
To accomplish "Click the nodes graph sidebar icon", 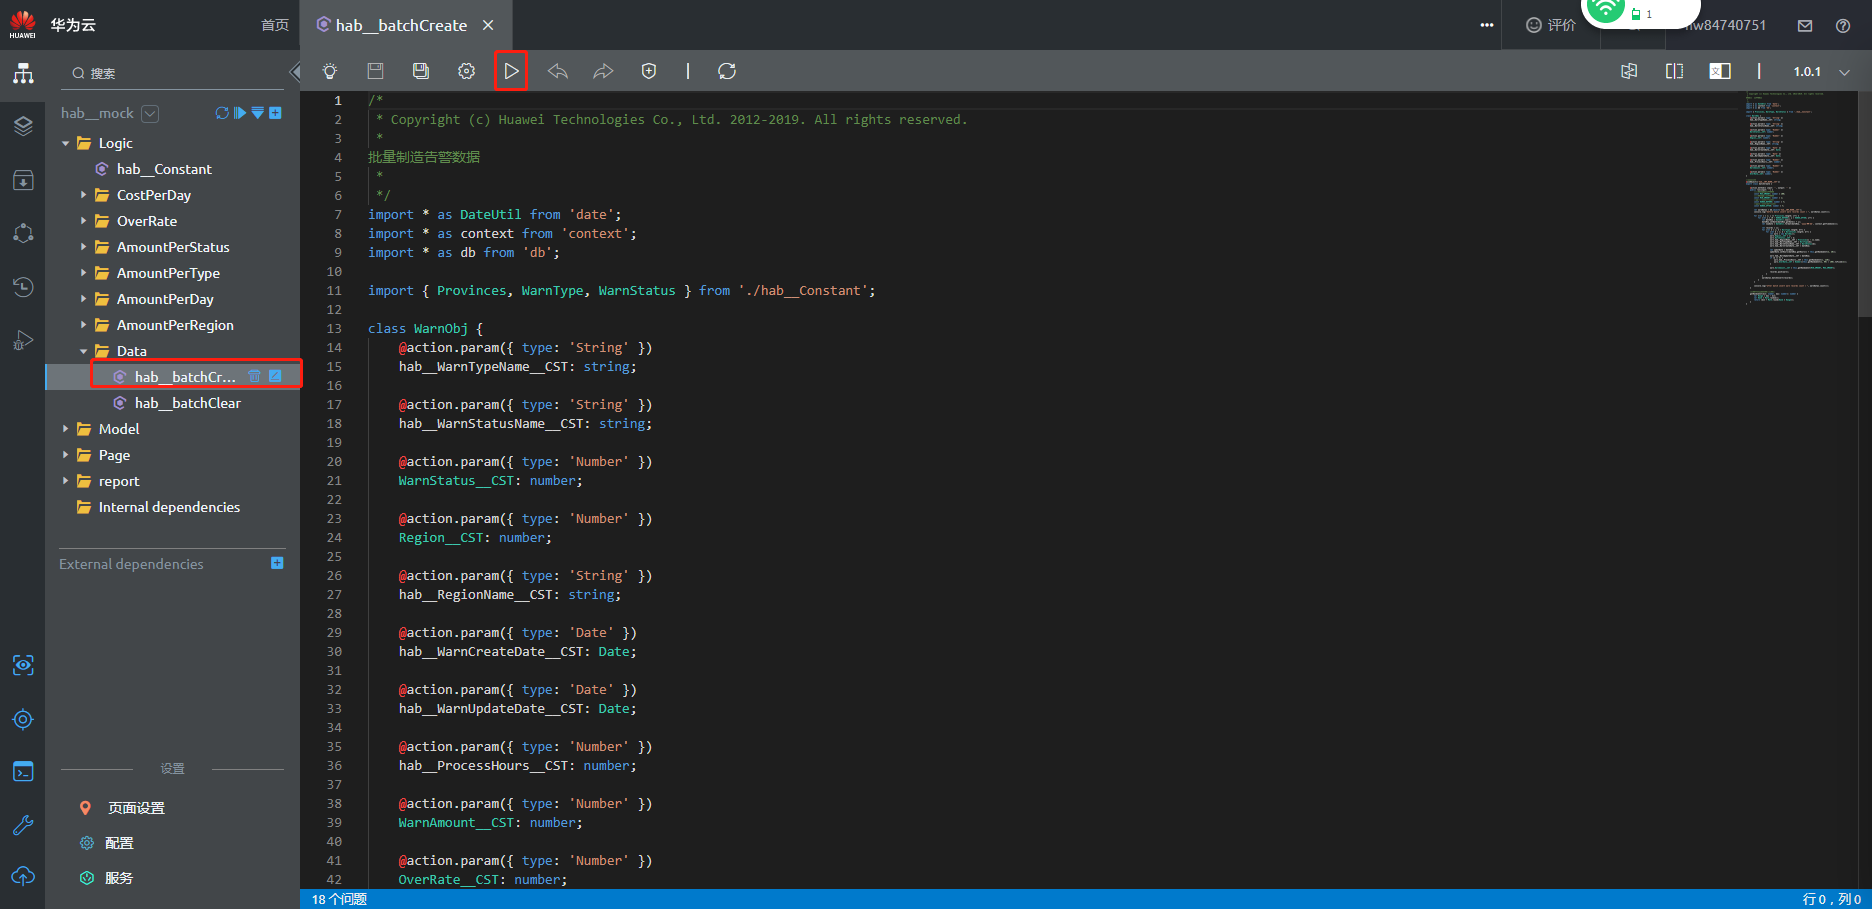I will click(x=23, y=233).
